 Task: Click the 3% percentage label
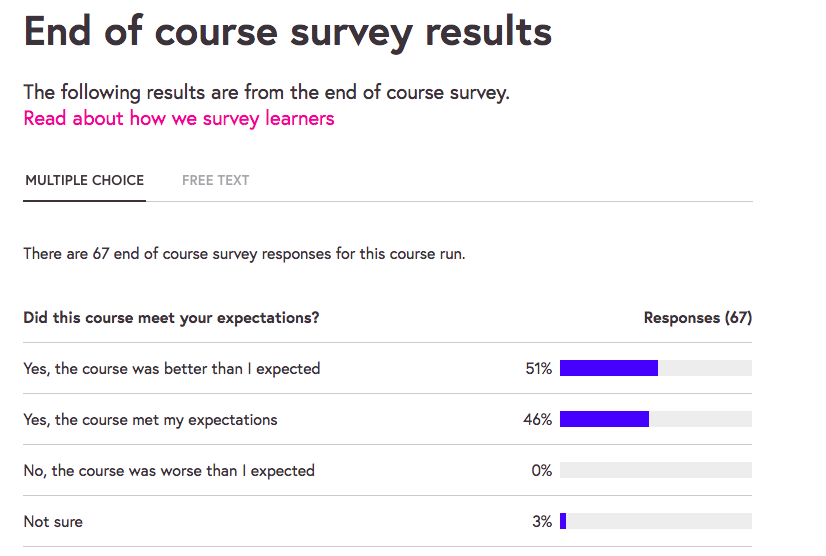coord(541,522)
